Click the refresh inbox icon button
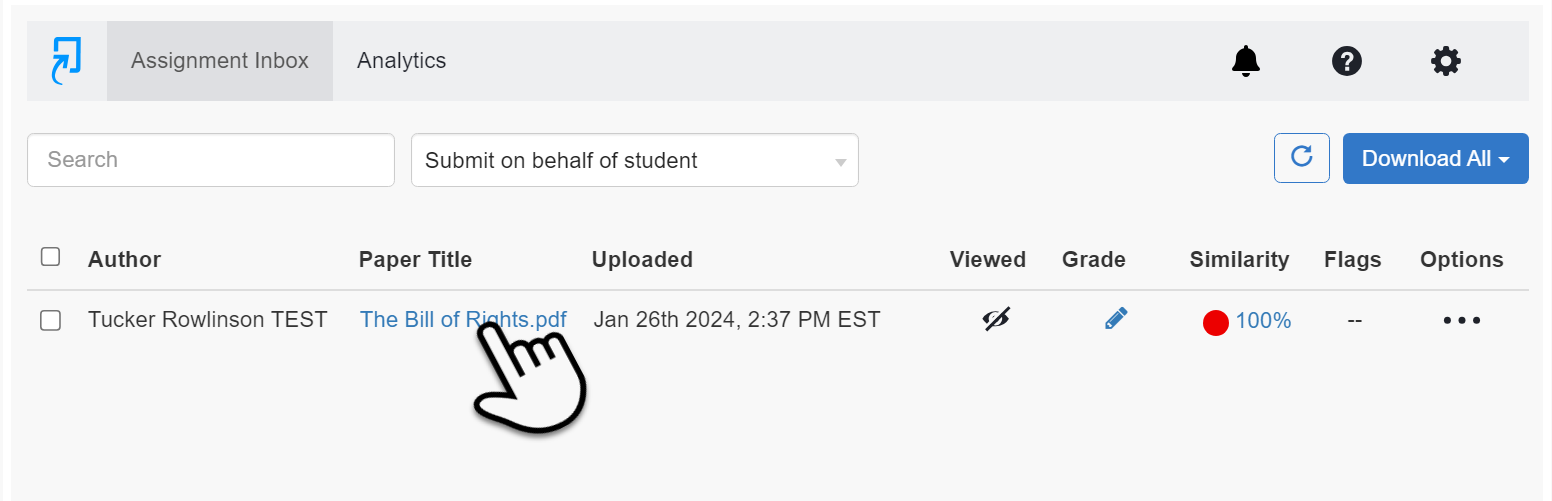The width and height of the screenshot is (1552, 501). [x=1302, y=158]
